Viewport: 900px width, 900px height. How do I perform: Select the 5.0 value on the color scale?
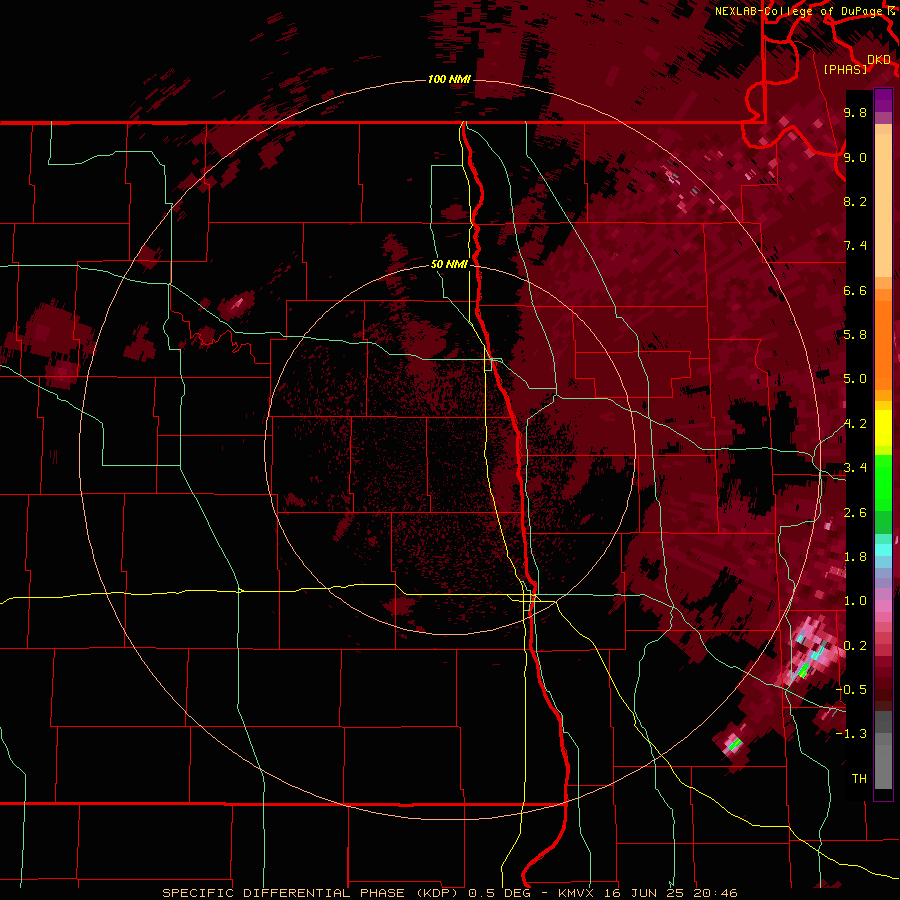pos(855,379)
